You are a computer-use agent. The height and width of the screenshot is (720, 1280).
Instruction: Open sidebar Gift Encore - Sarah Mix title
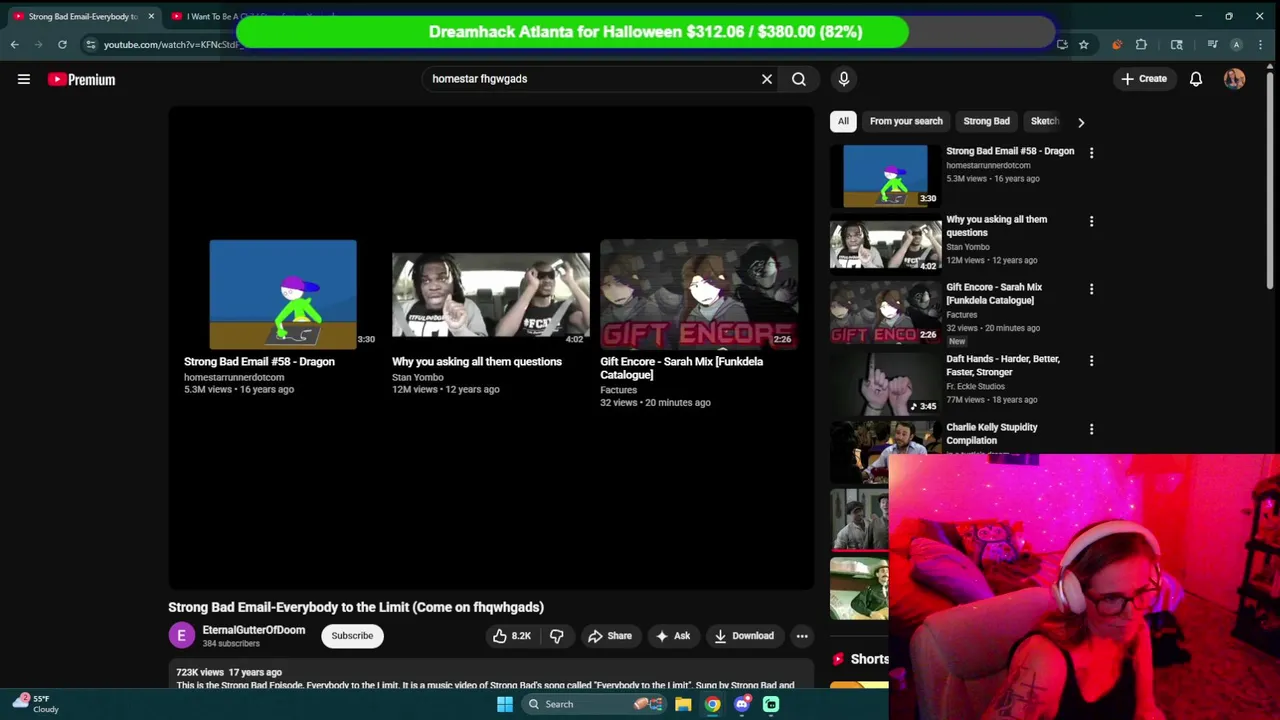(x=994, y=294)
